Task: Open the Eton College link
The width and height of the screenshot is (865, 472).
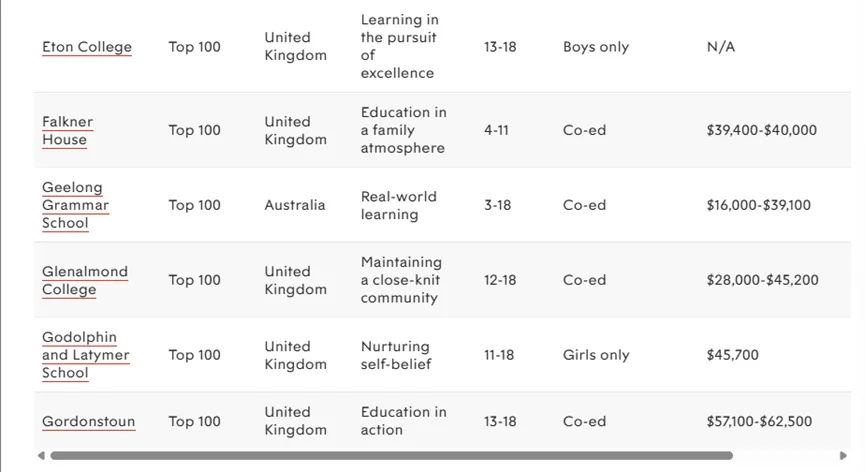Action: tap(87, 47)
